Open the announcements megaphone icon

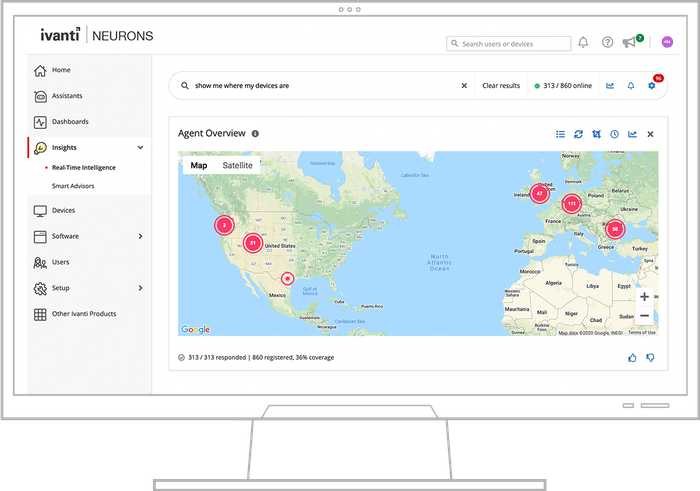point(629,42)
